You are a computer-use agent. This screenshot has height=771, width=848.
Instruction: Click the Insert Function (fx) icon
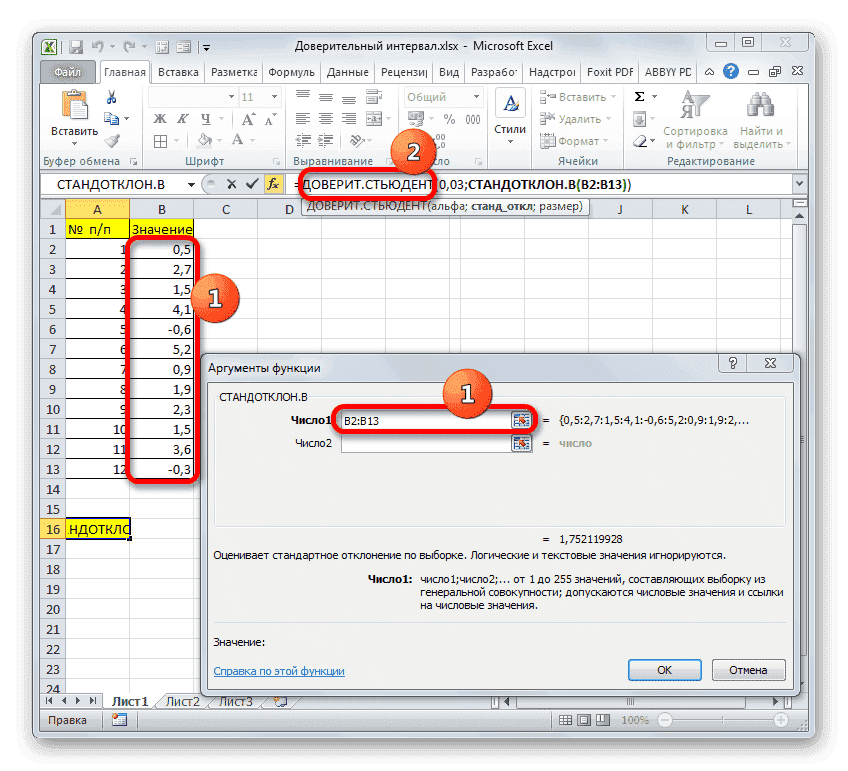pyautogui.click(x=273, y=184)
